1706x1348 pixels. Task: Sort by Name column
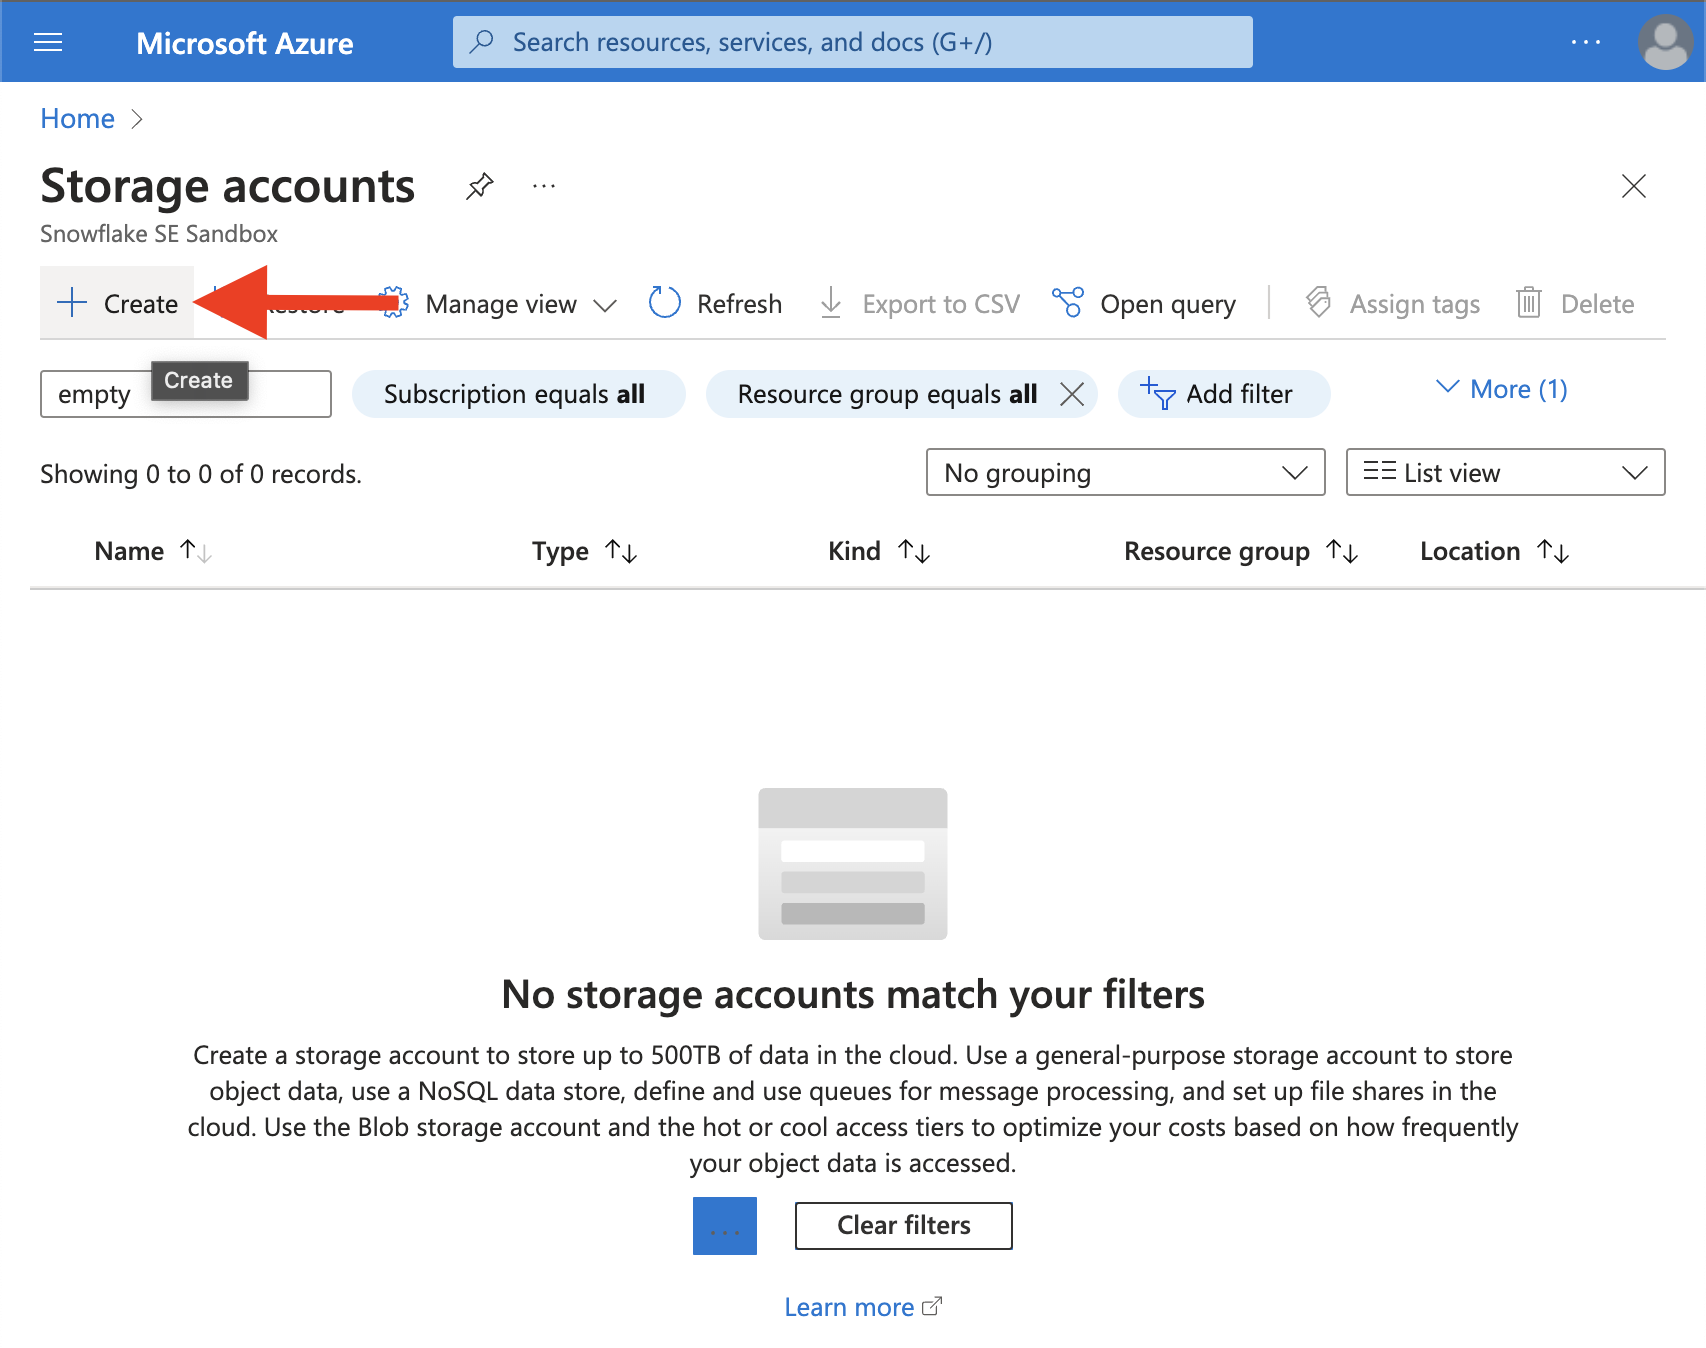coord(153,551)
